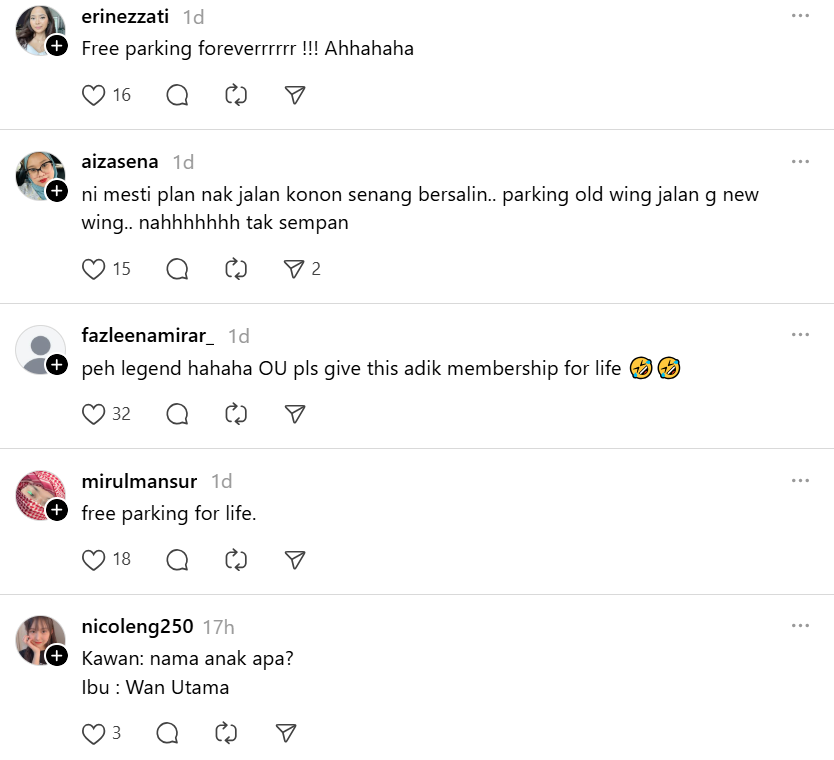Reply to mirulmansur's free parking comment
This screenshot has height=760, width=834.
click(177, 559)
